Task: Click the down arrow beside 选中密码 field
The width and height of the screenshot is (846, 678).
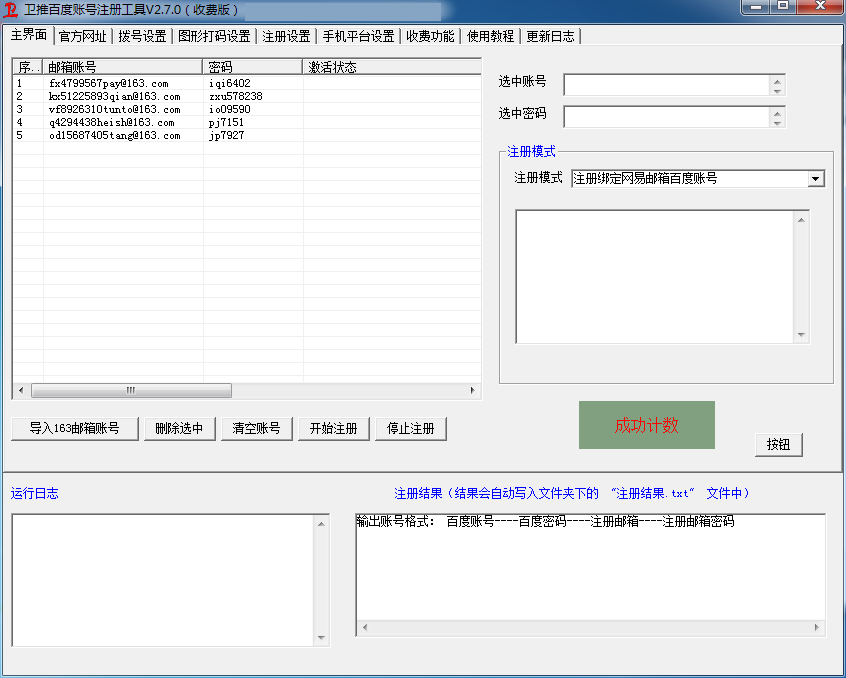Action: [777, 122]
